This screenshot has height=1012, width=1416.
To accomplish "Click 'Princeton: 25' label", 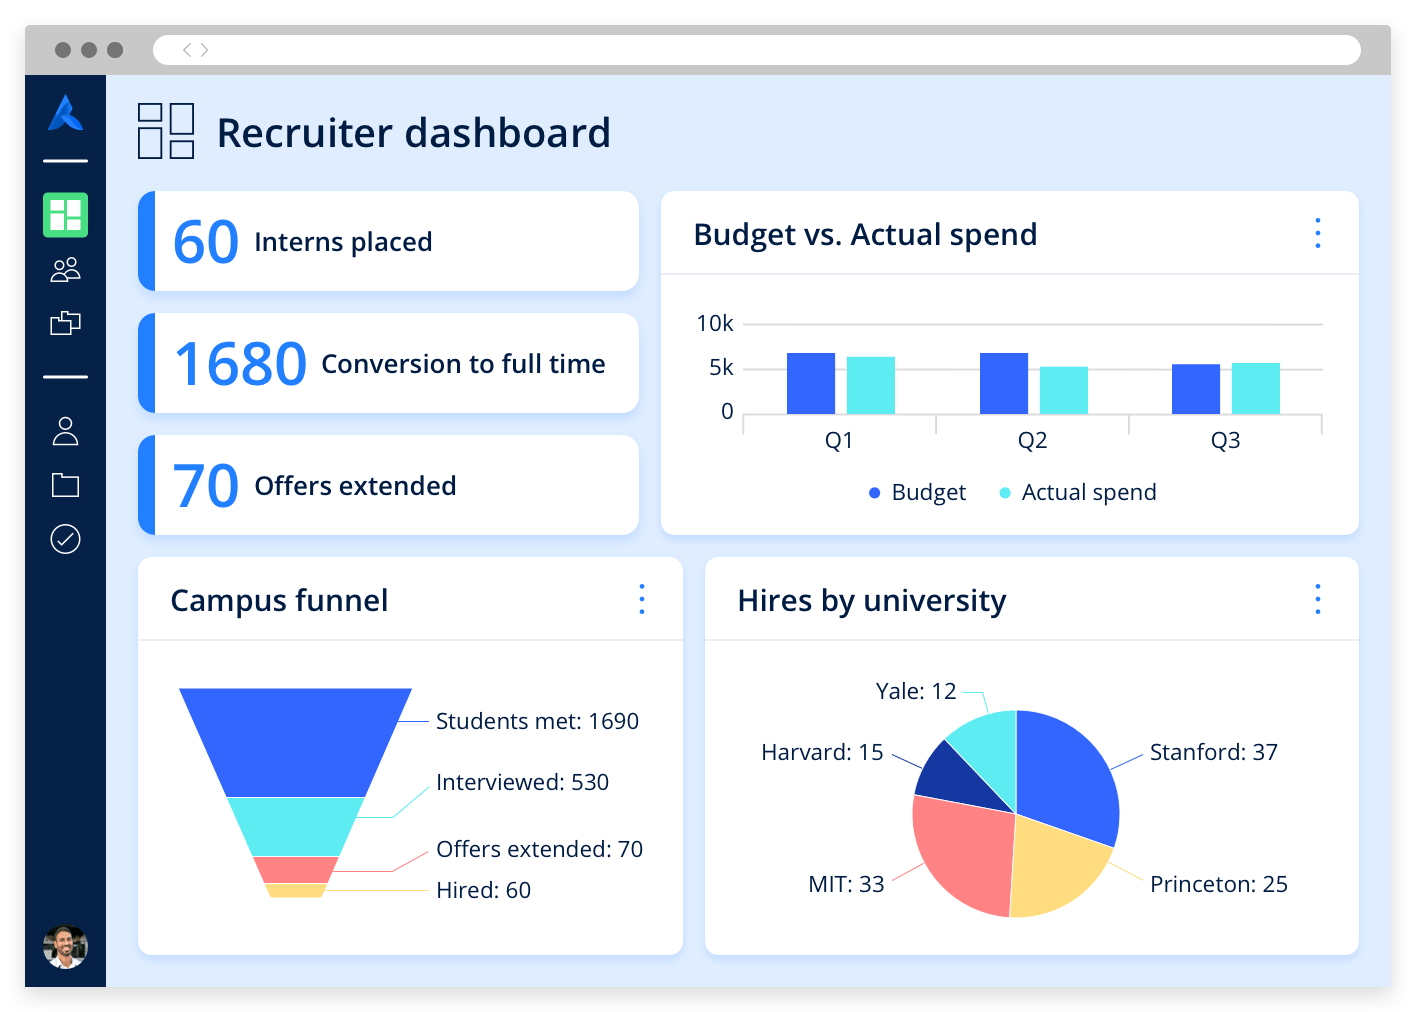I will 1218,884.
